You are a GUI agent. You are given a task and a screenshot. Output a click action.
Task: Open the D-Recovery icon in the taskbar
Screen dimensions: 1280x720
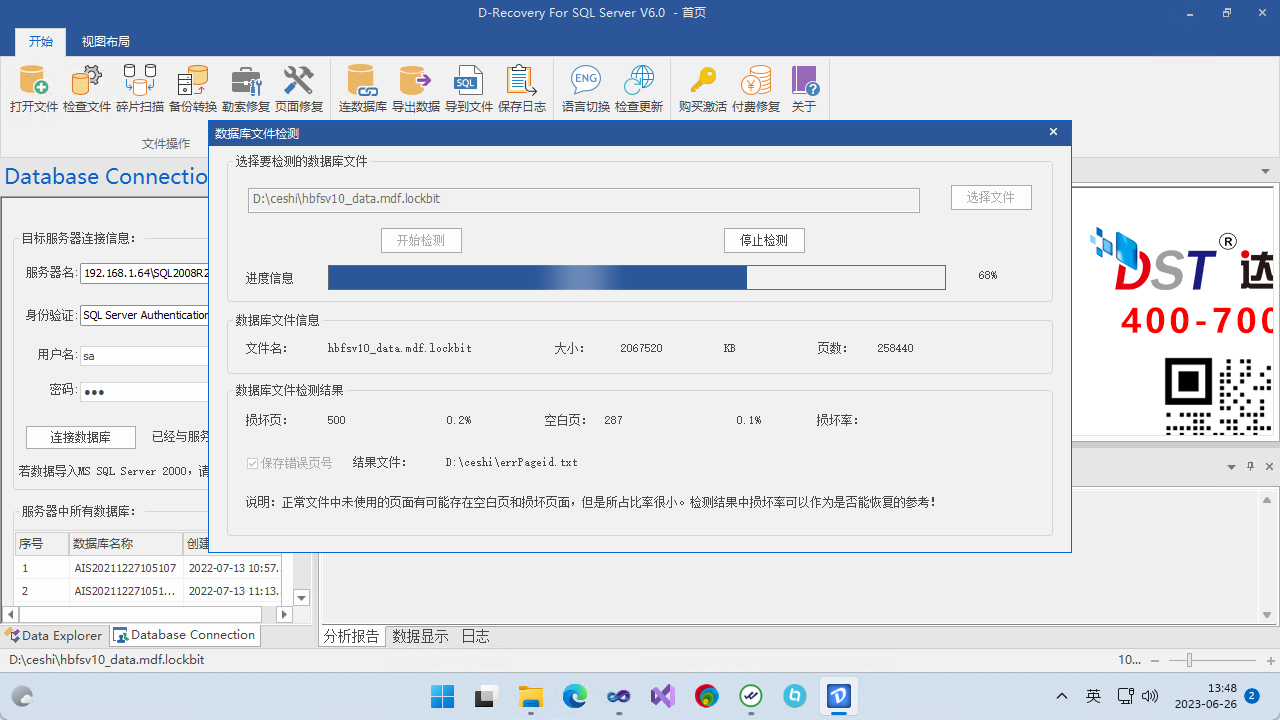click(x=838, y=697)
